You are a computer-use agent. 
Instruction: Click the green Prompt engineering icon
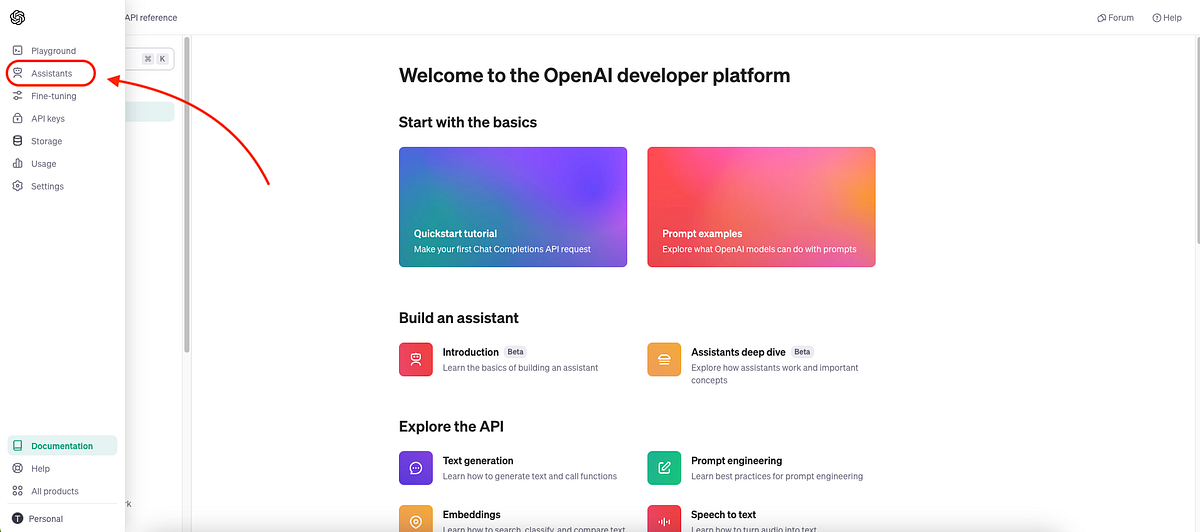click(x=664, y=468)
